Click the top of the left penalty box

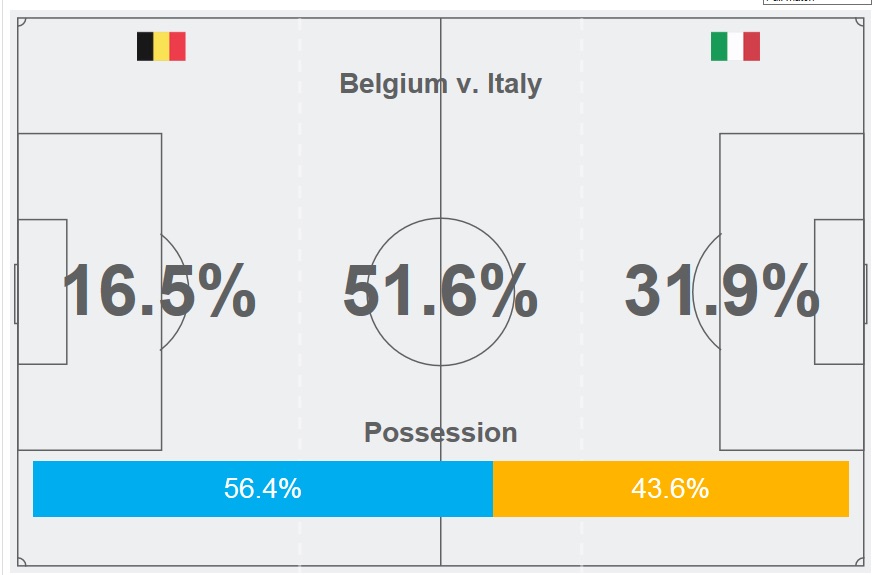point(90,134)
